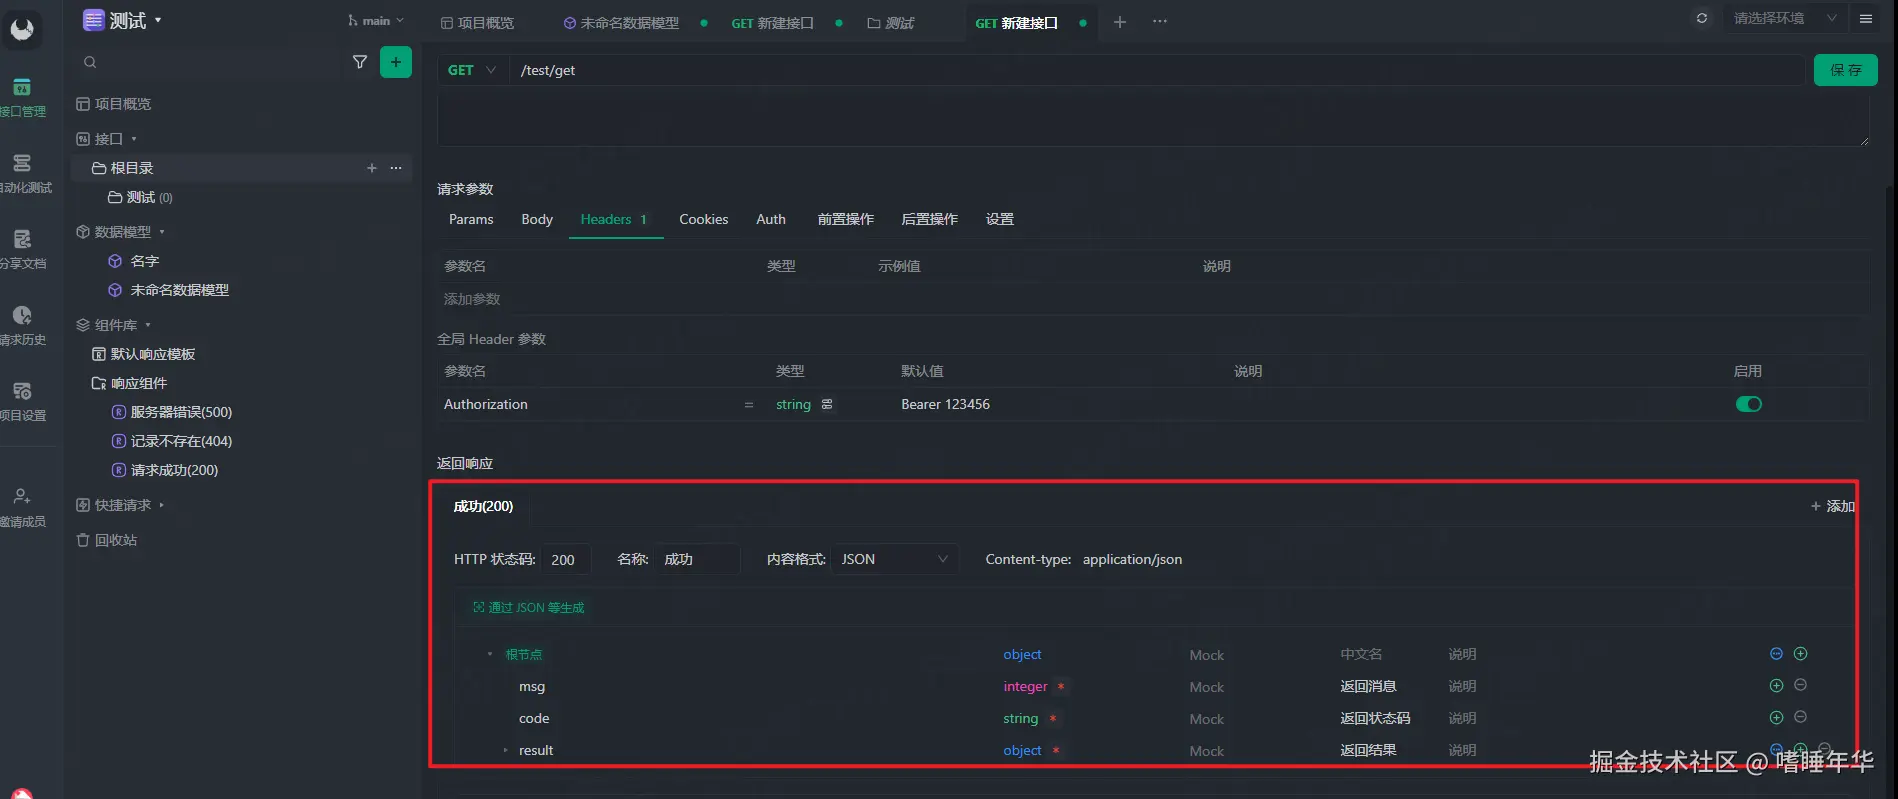This screenshot has width=1898, height=799.
Task: Switch to the Params tab
Action: pyautogui.click(x=471, y=219)
